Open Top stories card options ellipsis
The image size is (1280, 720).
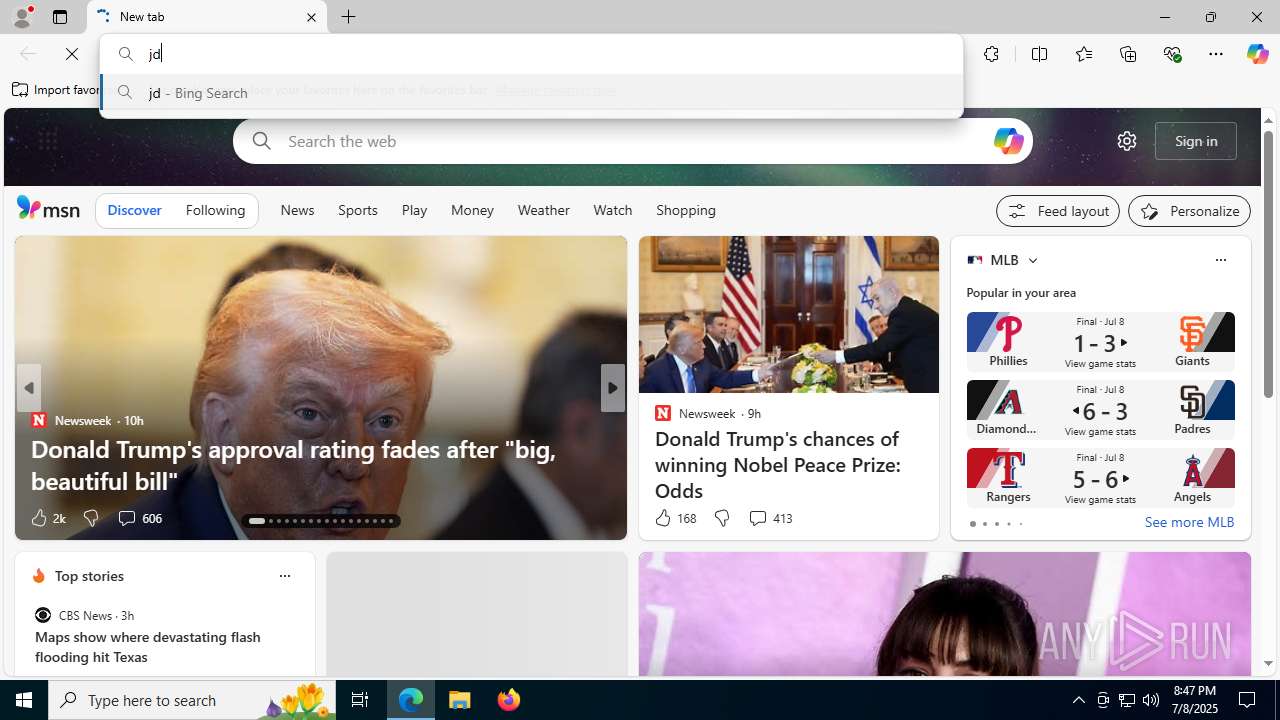(284, 576)
